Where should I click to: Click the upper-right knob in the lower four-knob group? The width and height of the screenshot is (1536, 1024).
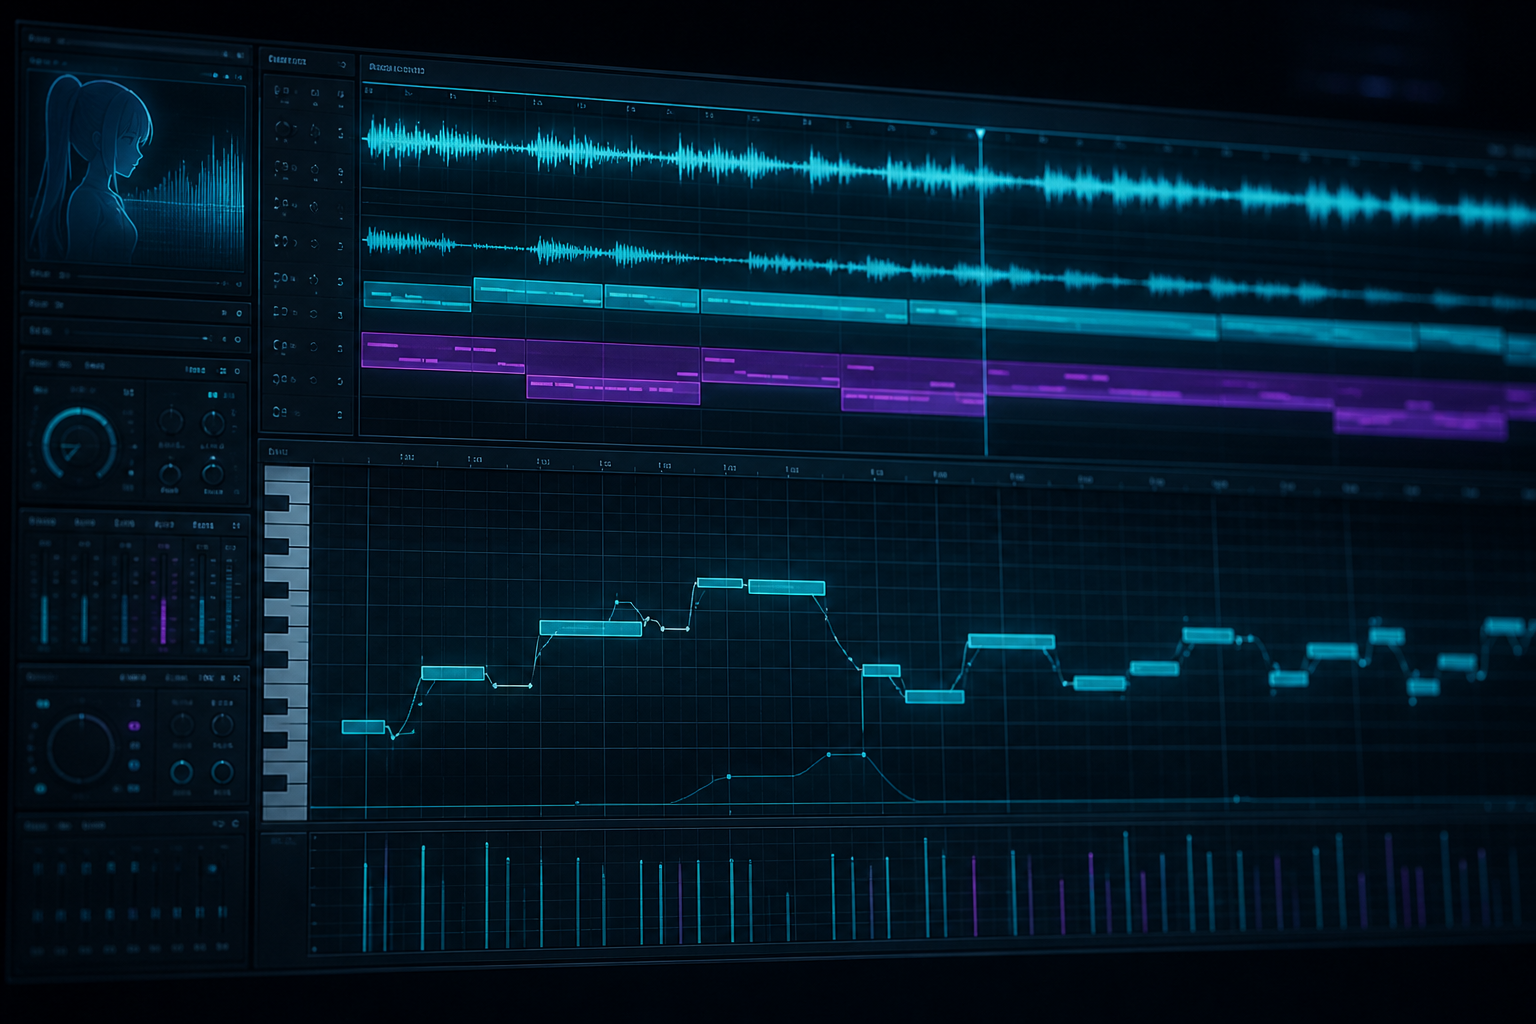click(x=222, y=724)
